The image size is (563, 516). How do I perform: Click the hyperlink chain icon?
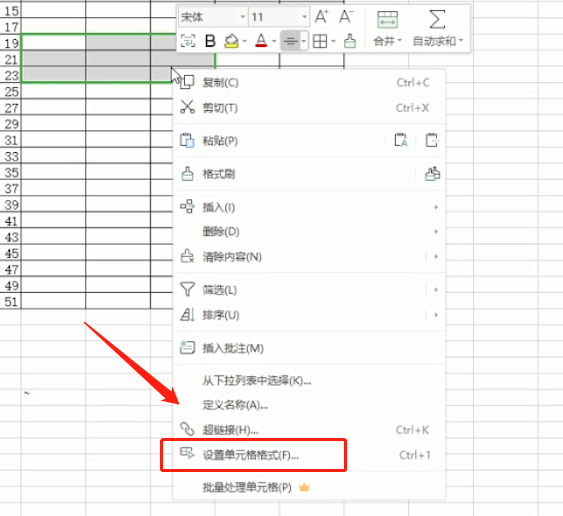[187, 429]
